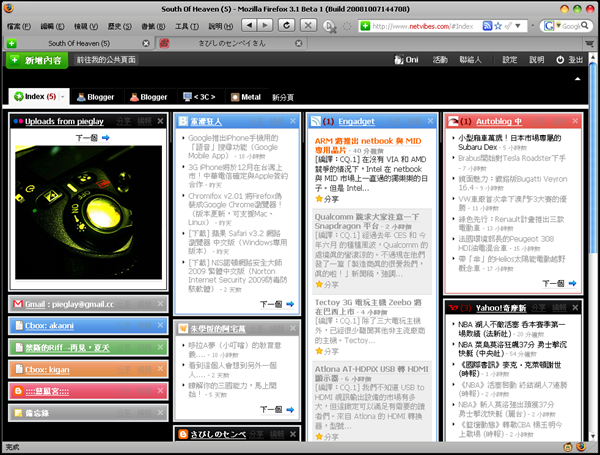The image size is (600, 455).
Task: Open ARM 將推出 netbook 與 MID article
Action: click(x=368, y=145)
